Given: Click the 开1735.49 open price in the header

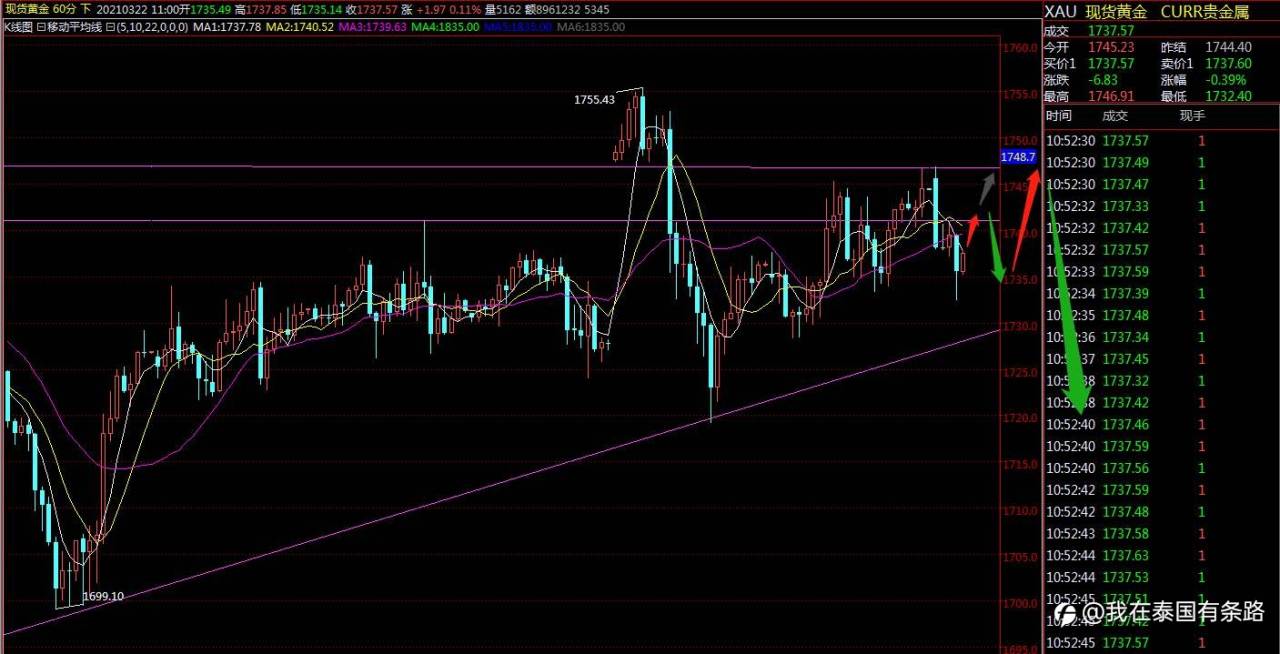Looking at the screenshot, I should (x=205, y=9).
